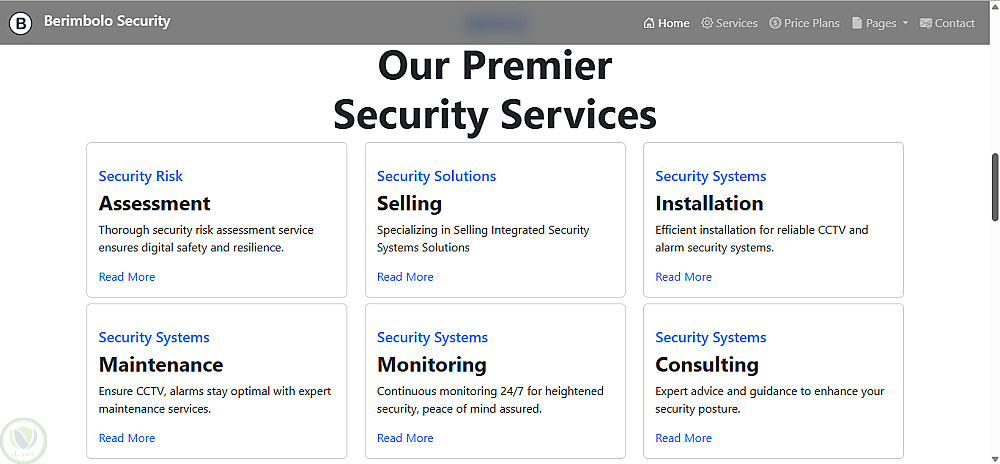Click the house icon beside Home
Screen dimensions: 1000x464
coord(649,23)
